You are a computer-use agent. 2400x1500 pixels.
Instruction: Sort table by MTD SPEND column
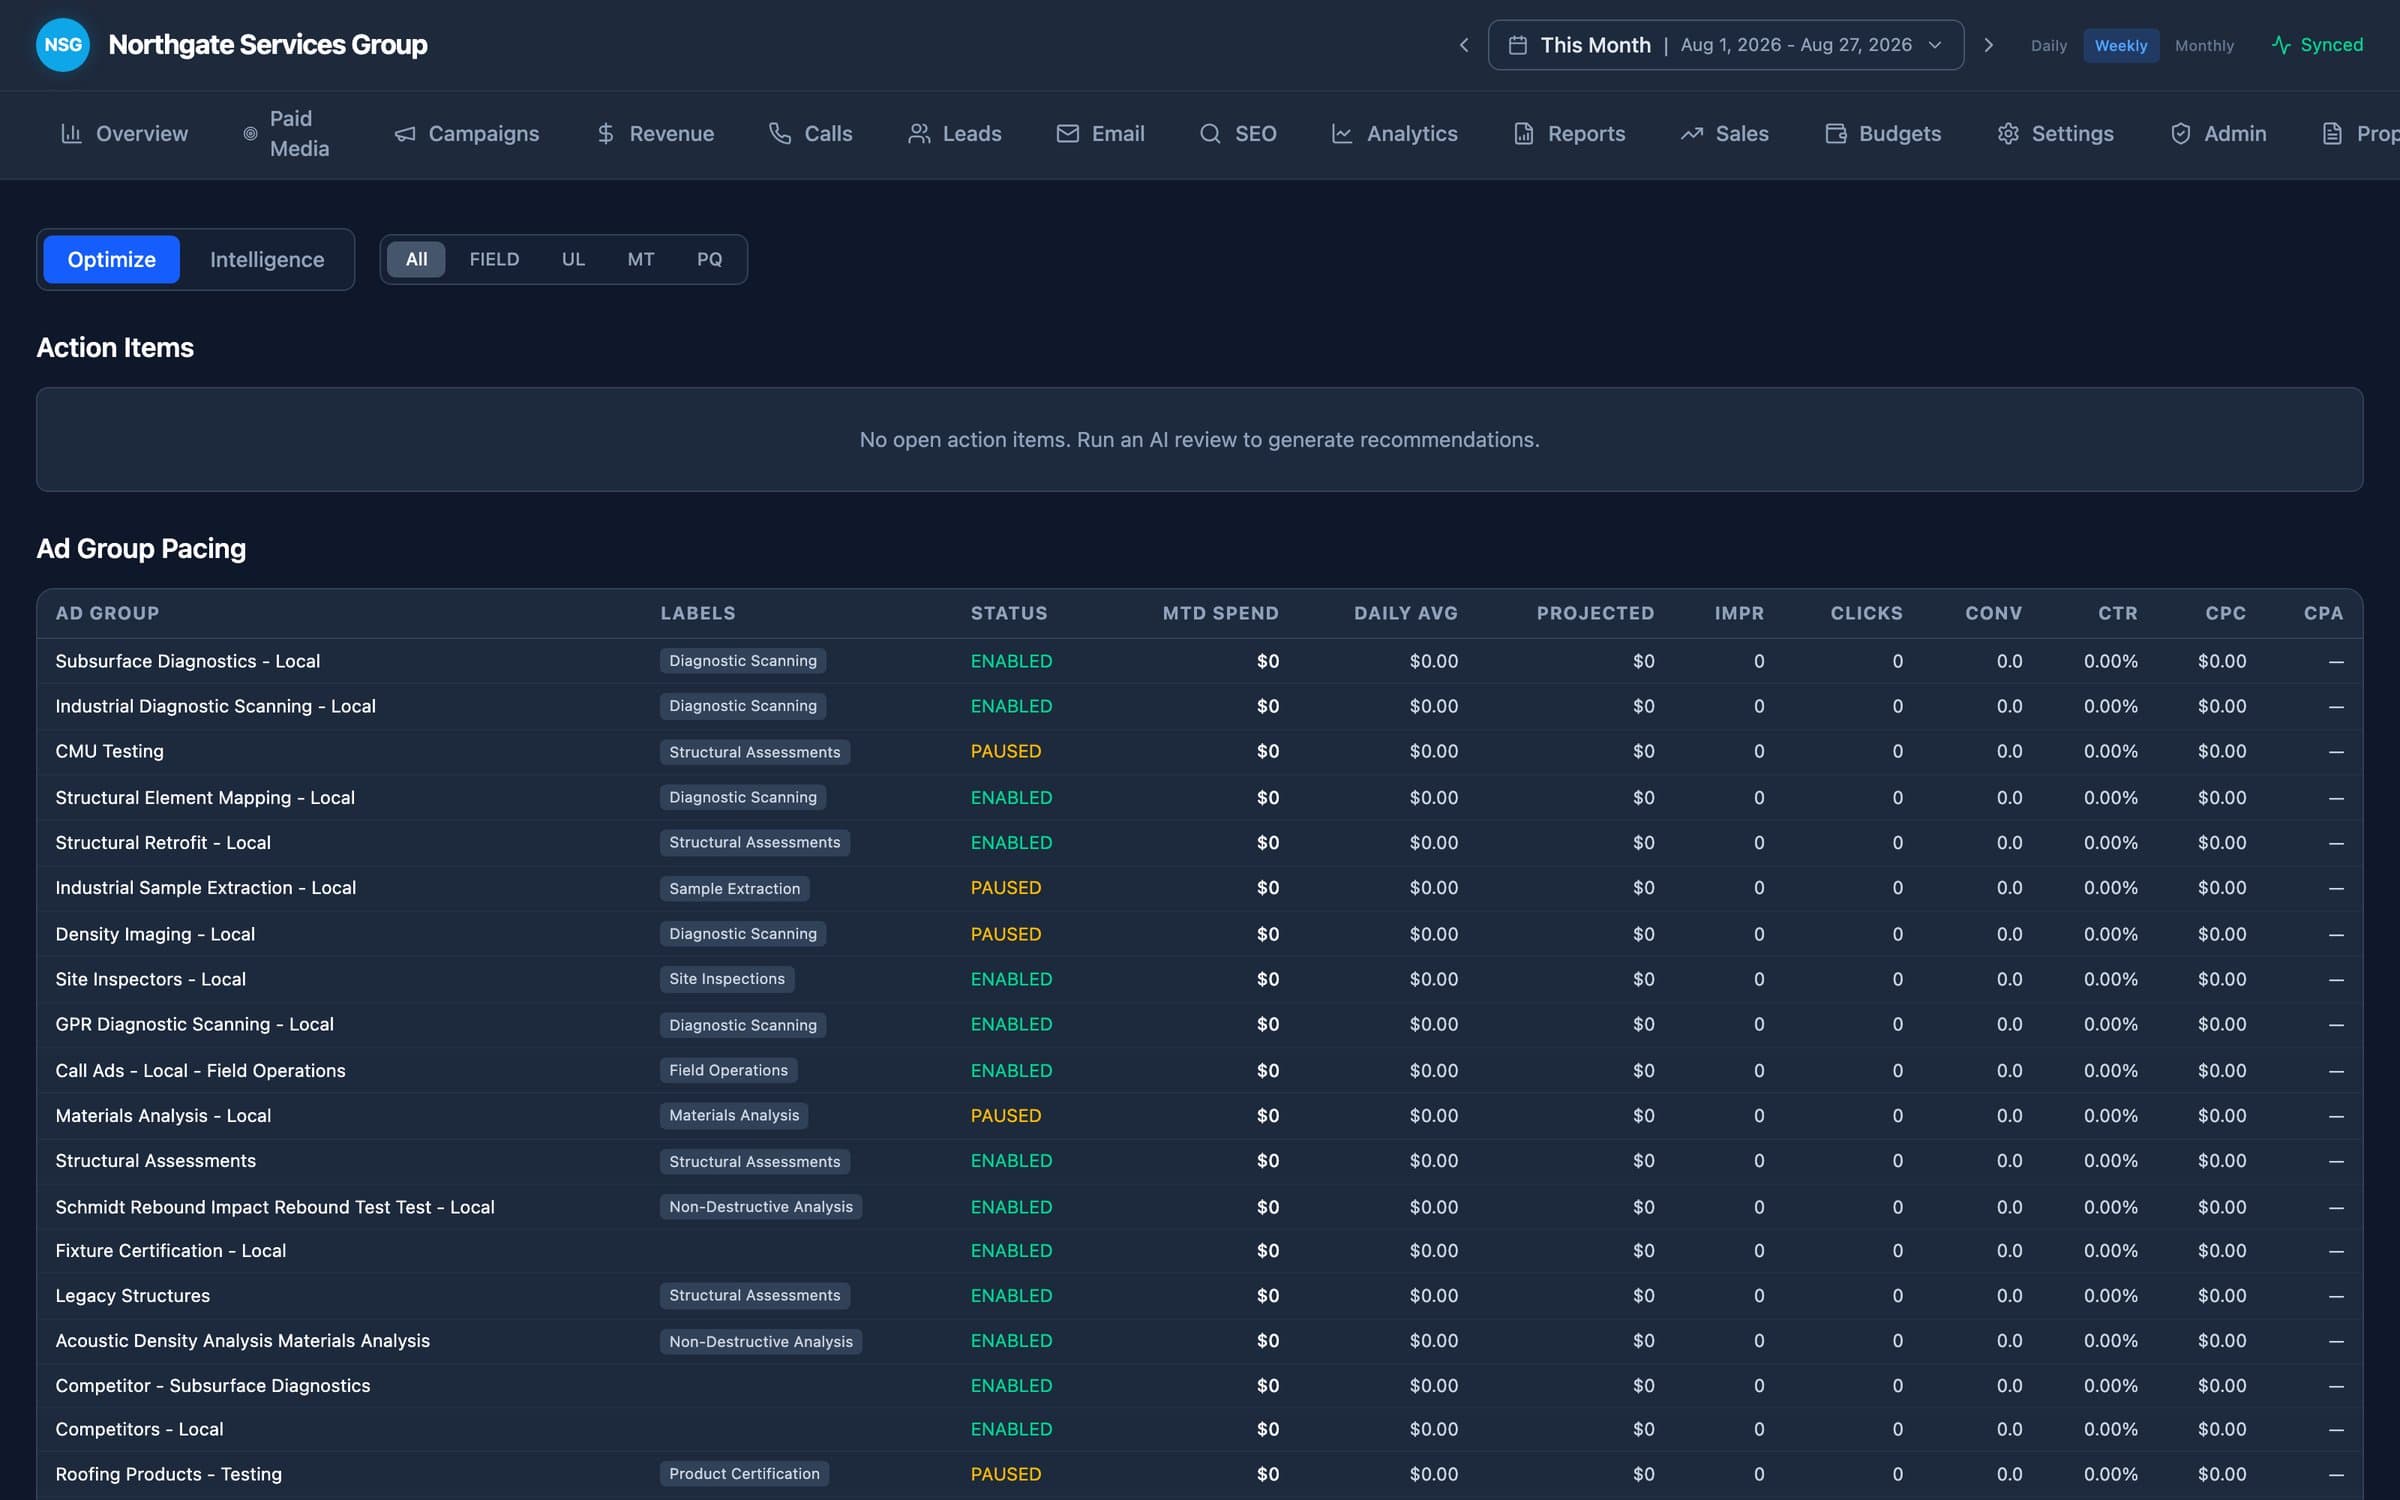tap(1220, 613)
